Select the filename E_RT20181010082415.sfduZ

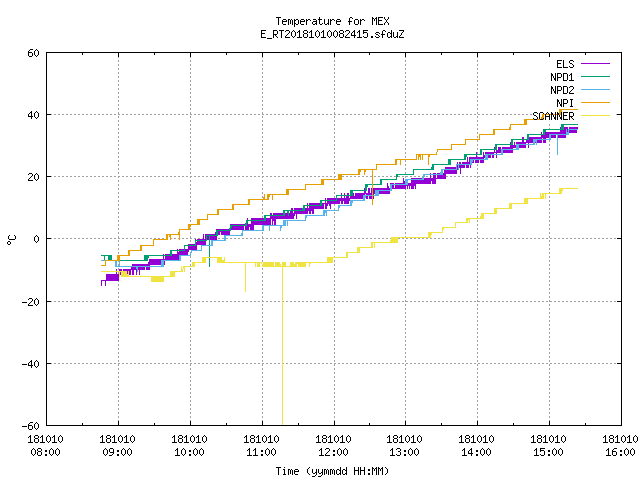coord(332,34)
